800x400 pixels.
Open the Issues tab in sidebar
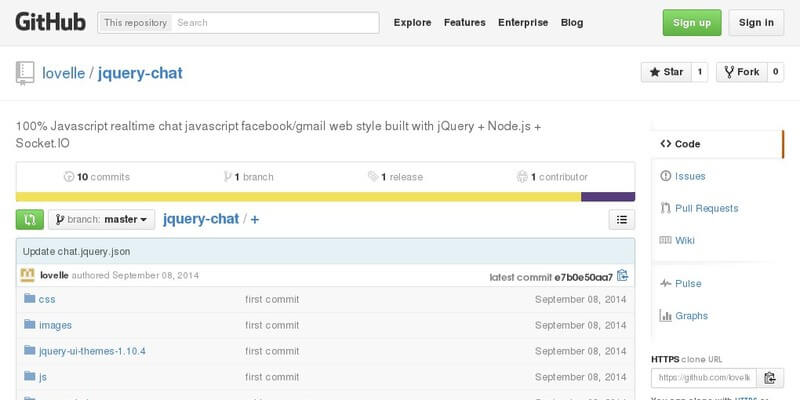689,176
